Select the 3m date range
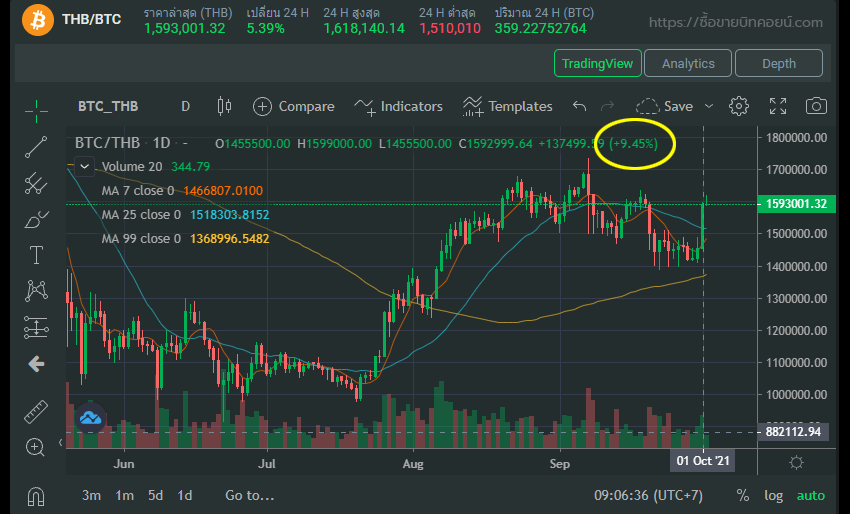 (92, 496)
